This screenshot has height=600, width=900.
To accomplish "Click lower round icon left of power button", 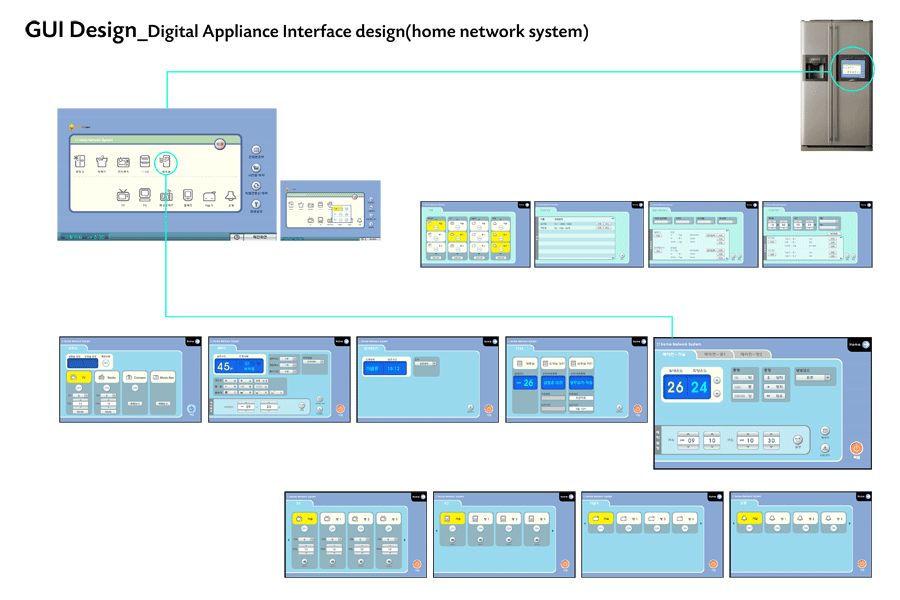I will click(825, 448).
